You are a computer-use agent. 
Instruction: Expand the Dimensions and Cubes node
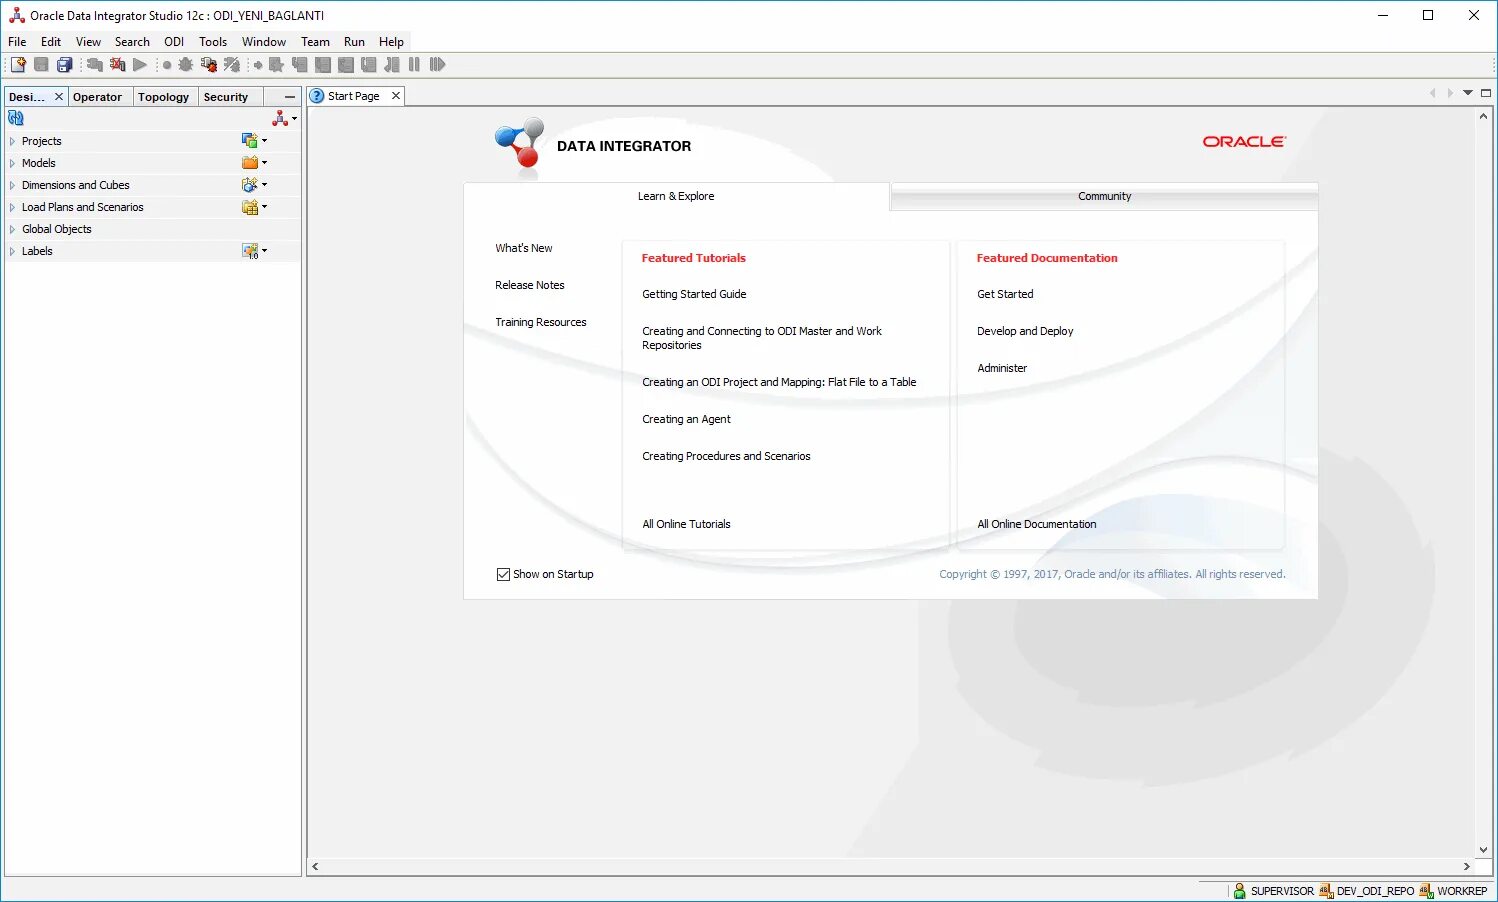[x=12, y=185]
